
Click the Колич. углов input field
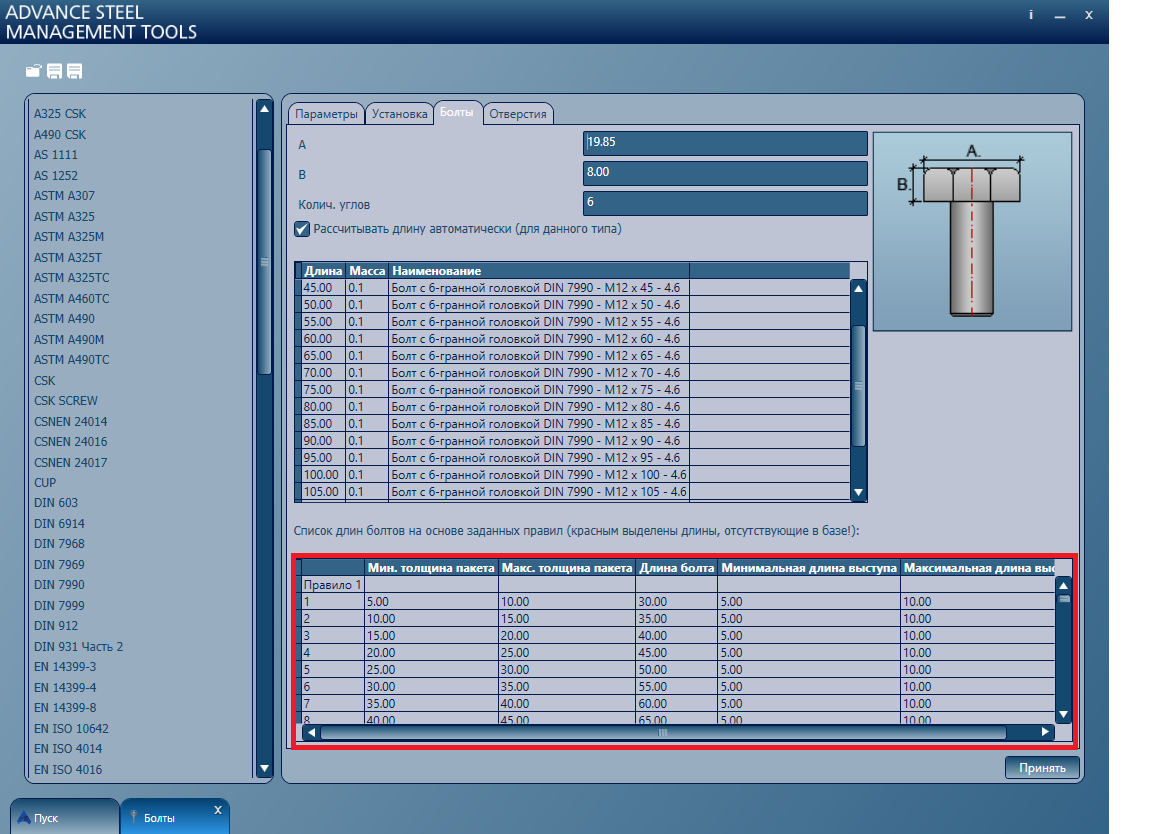pyautogui.click(x=726, y=203)
